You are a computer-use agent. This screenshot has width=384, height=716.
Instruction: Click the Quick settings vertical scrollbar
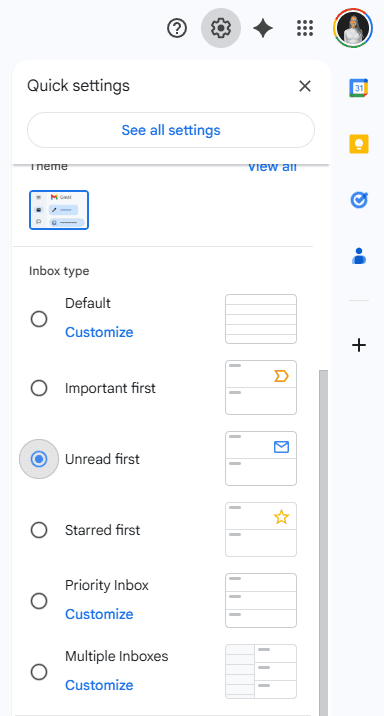(323, 542)
